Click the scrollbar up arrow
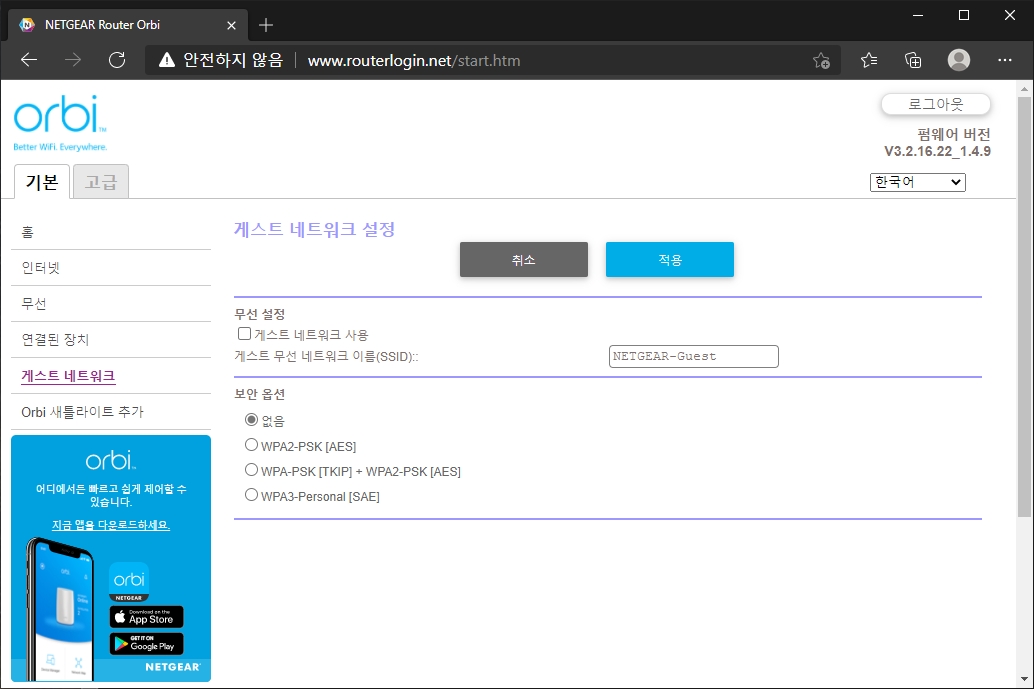 tap(1024, 88)
